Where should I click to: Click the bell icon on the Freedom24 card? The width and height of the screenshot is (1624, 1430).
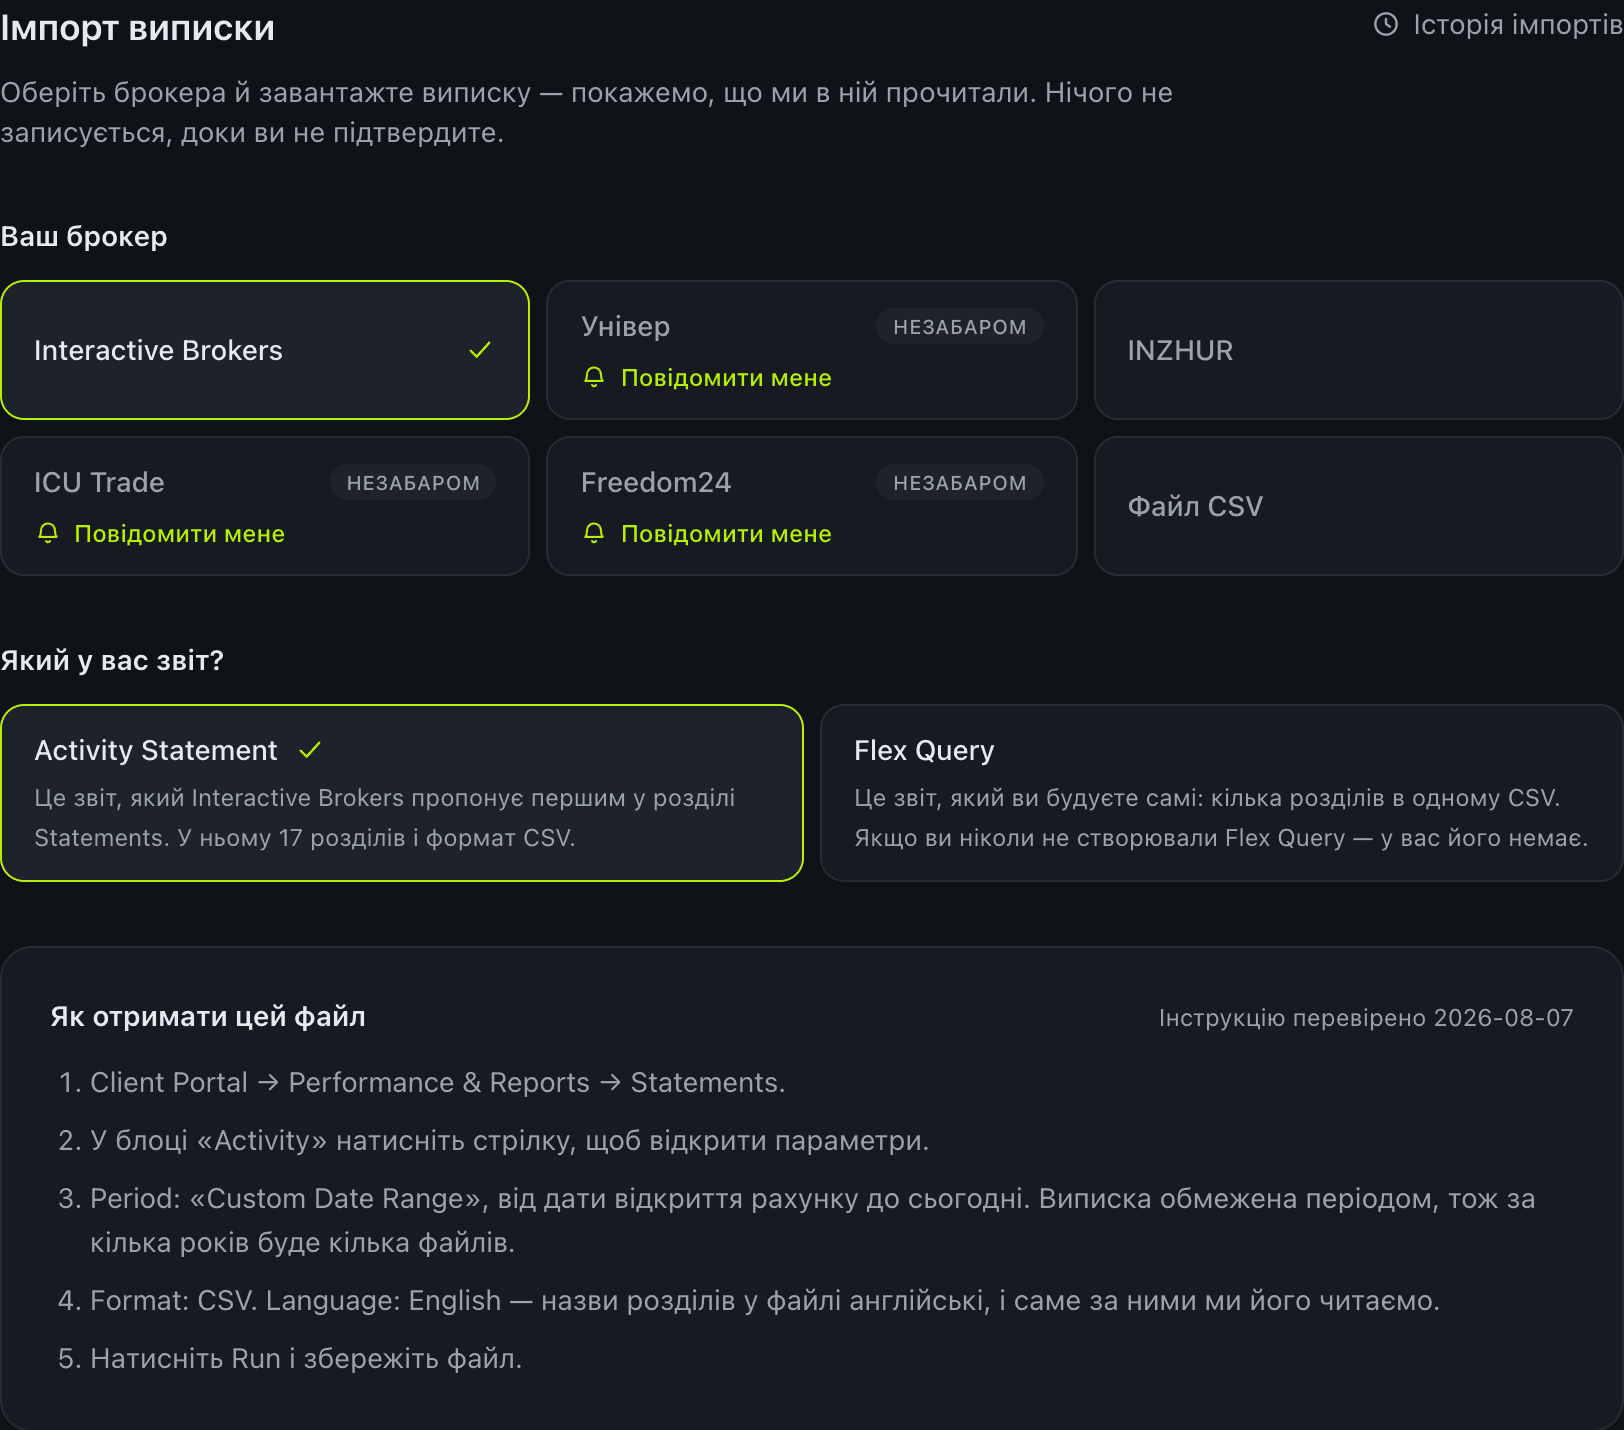pos(594,533)
